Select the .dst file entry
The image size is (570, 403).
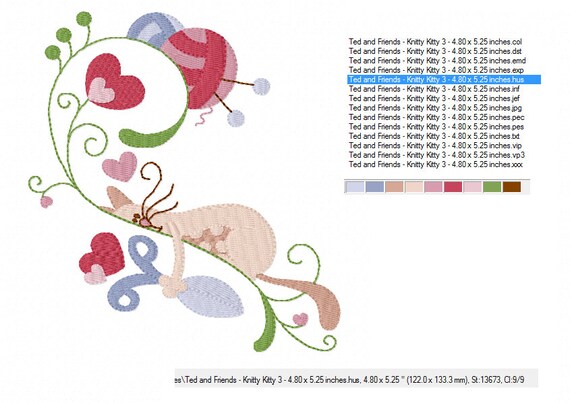pyautogui.click(x=435, y=51)
